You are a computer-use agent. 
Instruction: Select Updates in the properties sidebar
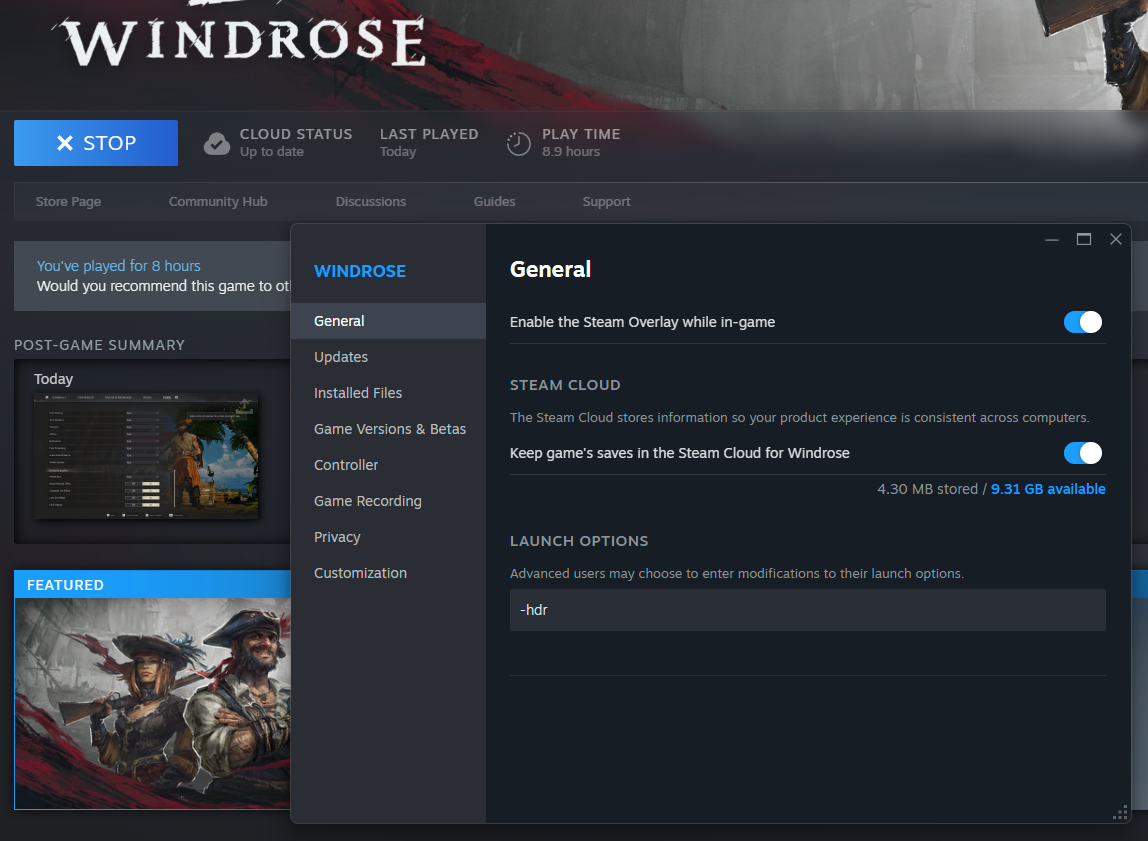[389, 356]
